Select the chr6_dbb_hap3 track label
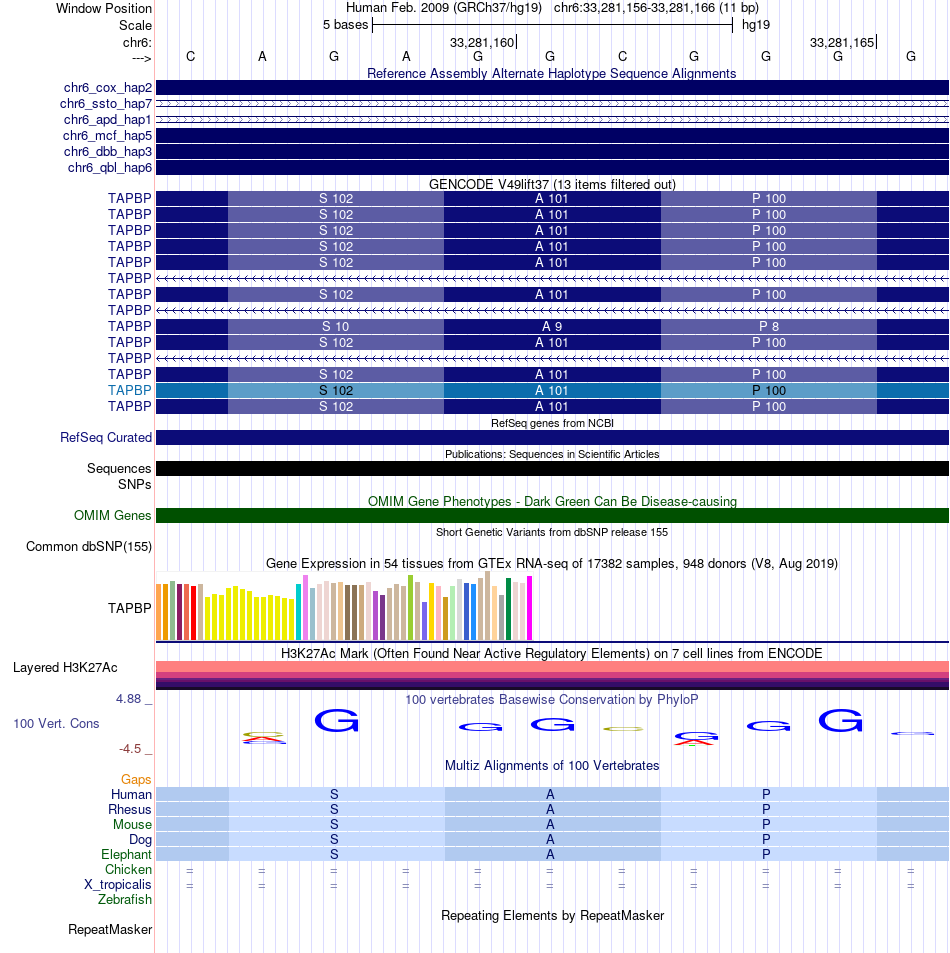950x953 pixels. (x=108, y=151)
